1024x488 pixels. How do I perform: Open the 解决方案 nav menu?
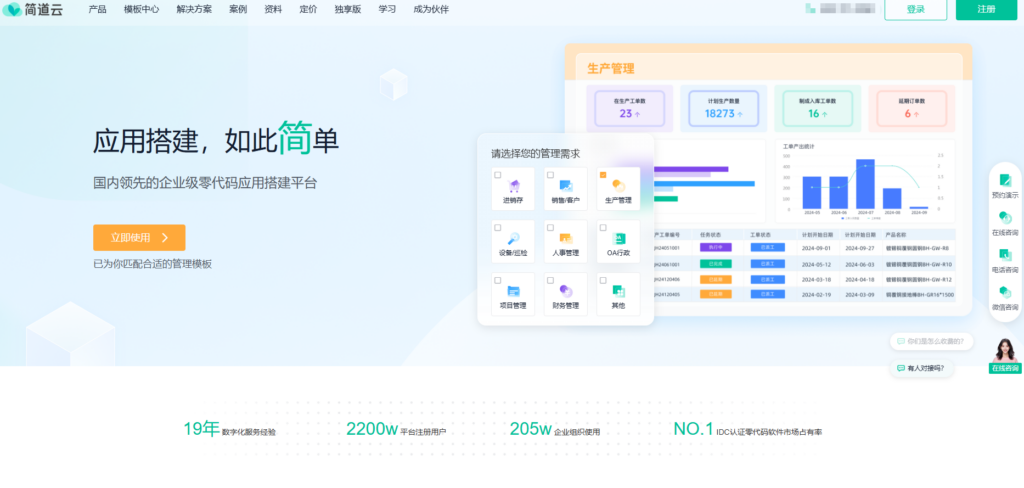pyautogui.click(x=194, y=9)
